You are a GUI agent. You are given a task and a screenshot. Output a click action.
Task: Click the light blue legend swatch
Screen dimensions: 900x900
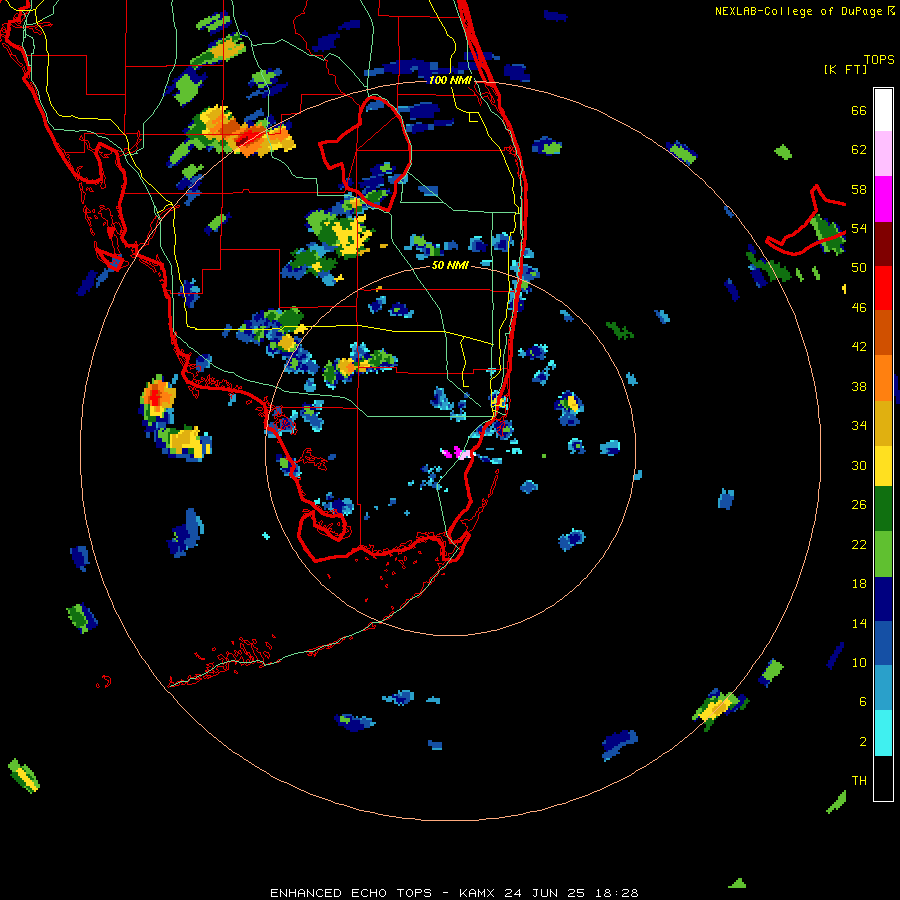[x=883, y=688]
